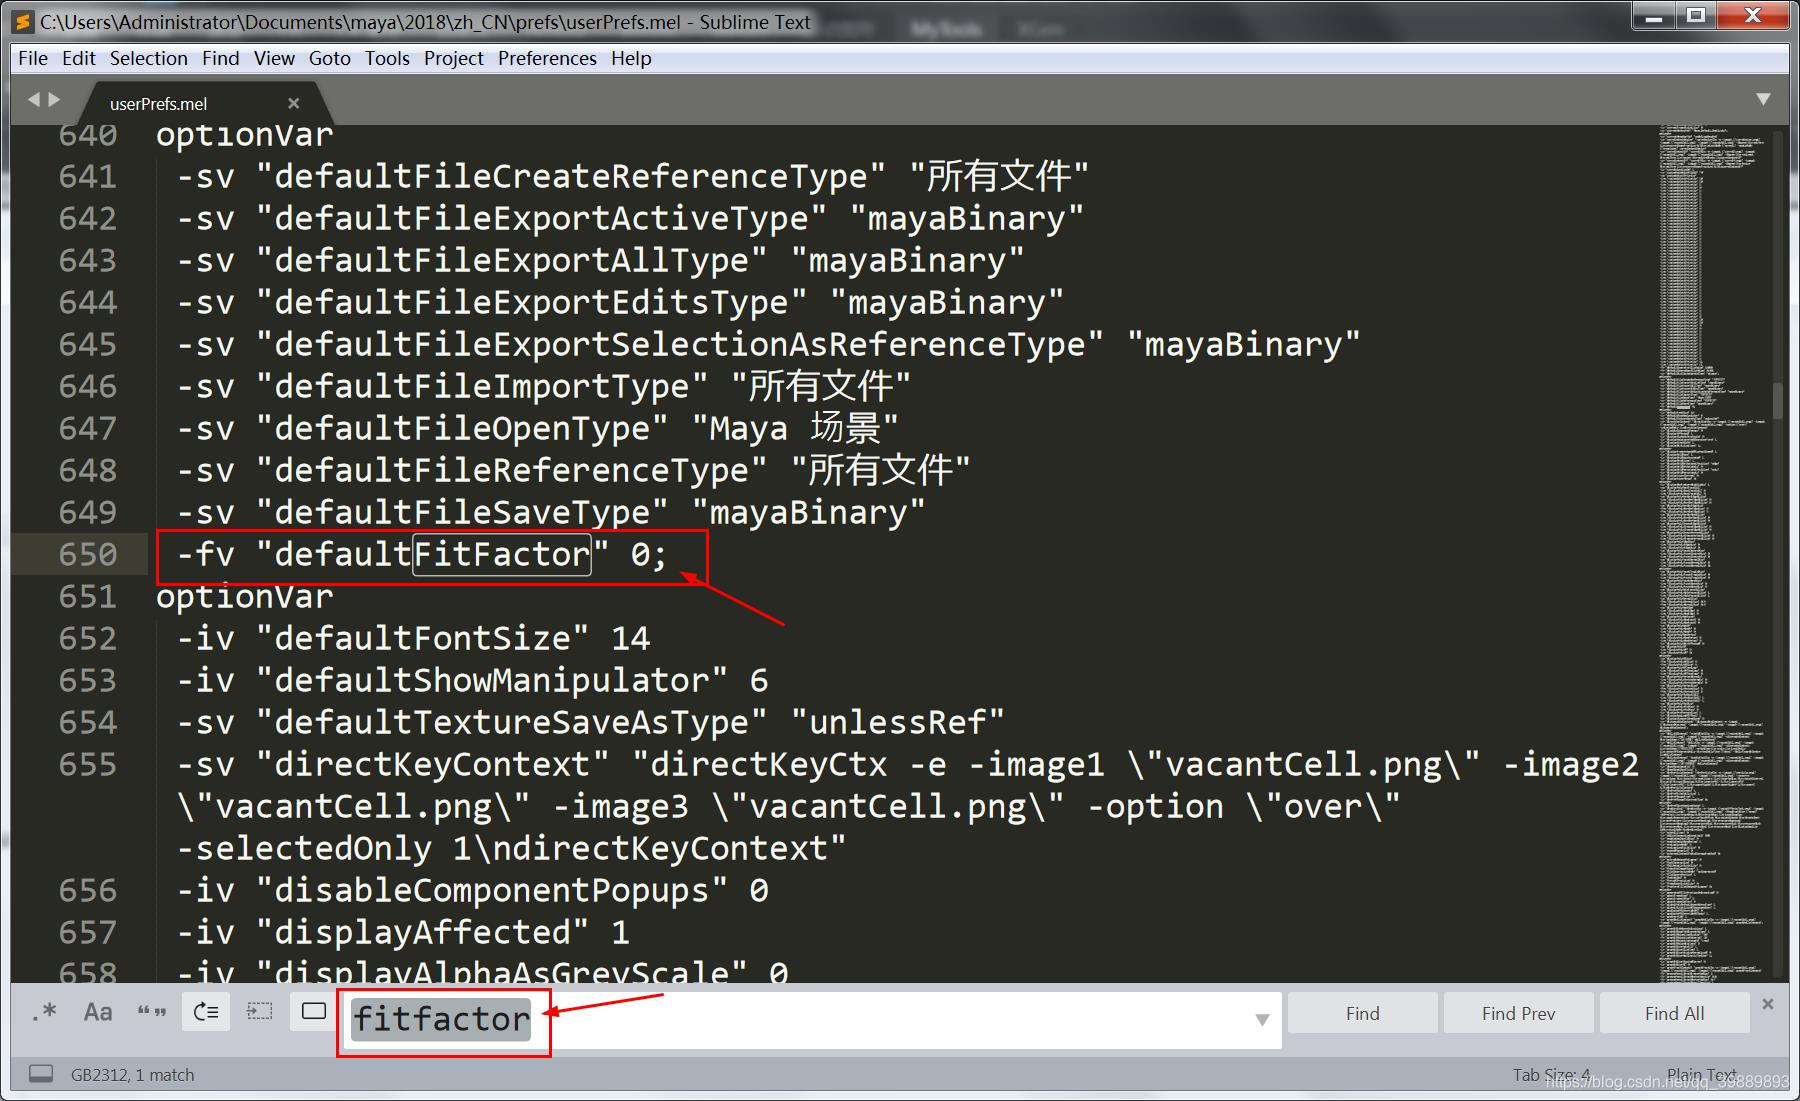Open the View menu
The width and height of the screenshot is (1800, 1101).
pos(274,58)
